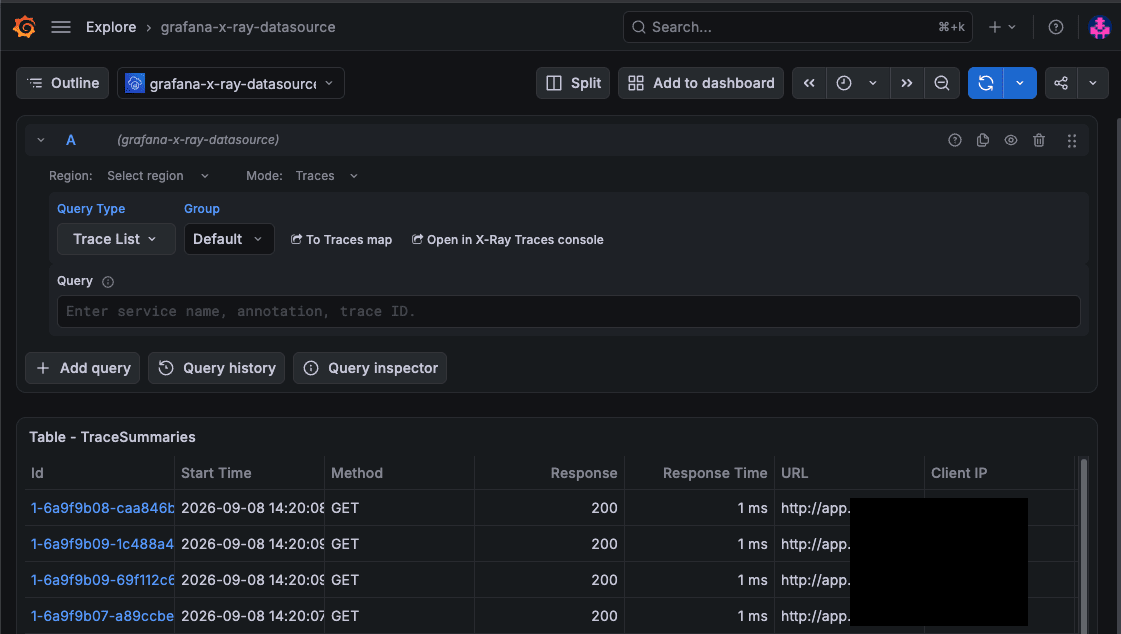Open trace 1-6a9f9b09-1c488a4
This screenshot has height=634, width=1121.
(102, 544)
